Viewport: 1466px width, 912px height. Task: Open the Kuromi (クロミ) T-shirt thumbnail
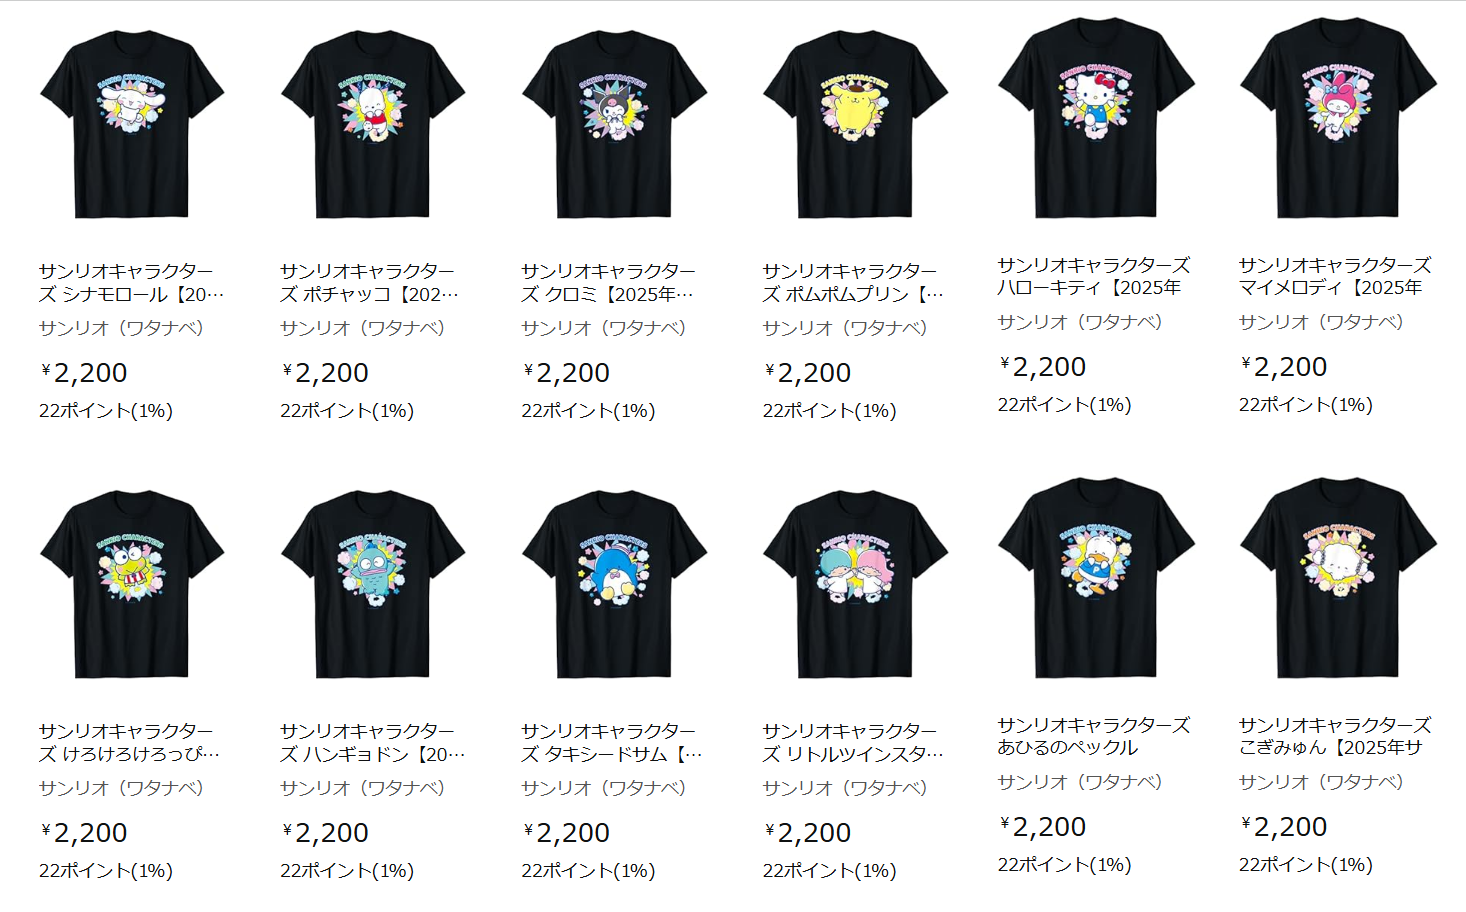tap(614, 124)
